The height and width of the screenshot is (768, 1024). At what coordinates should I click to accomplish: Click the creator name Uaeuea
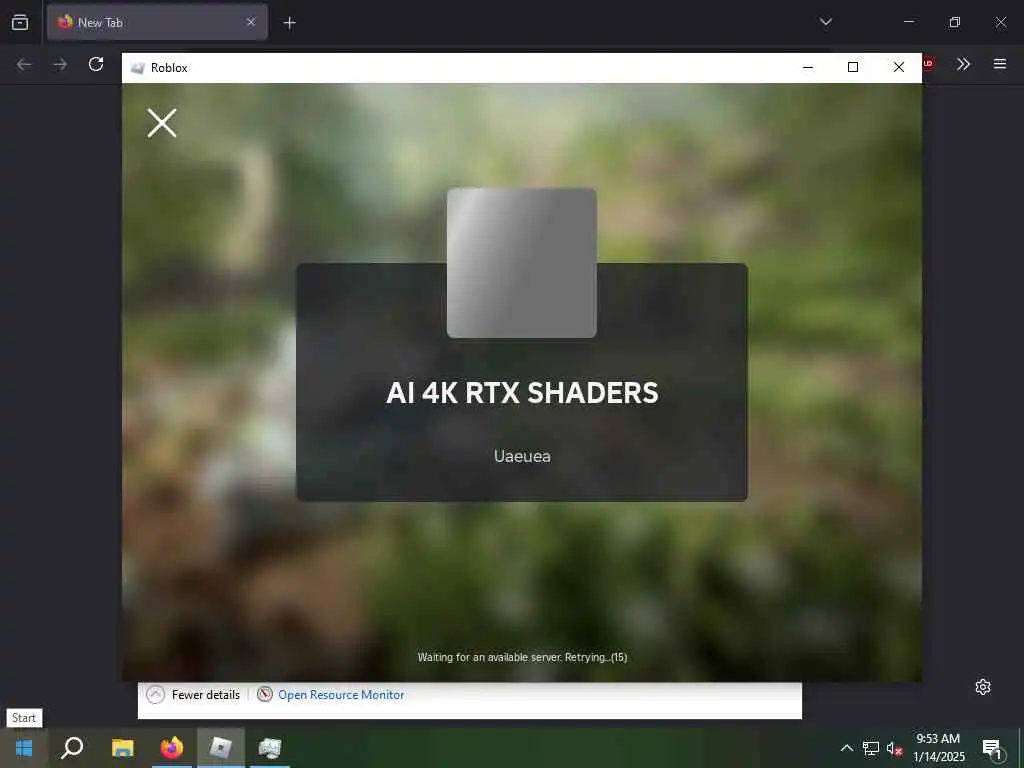[522, 456]
